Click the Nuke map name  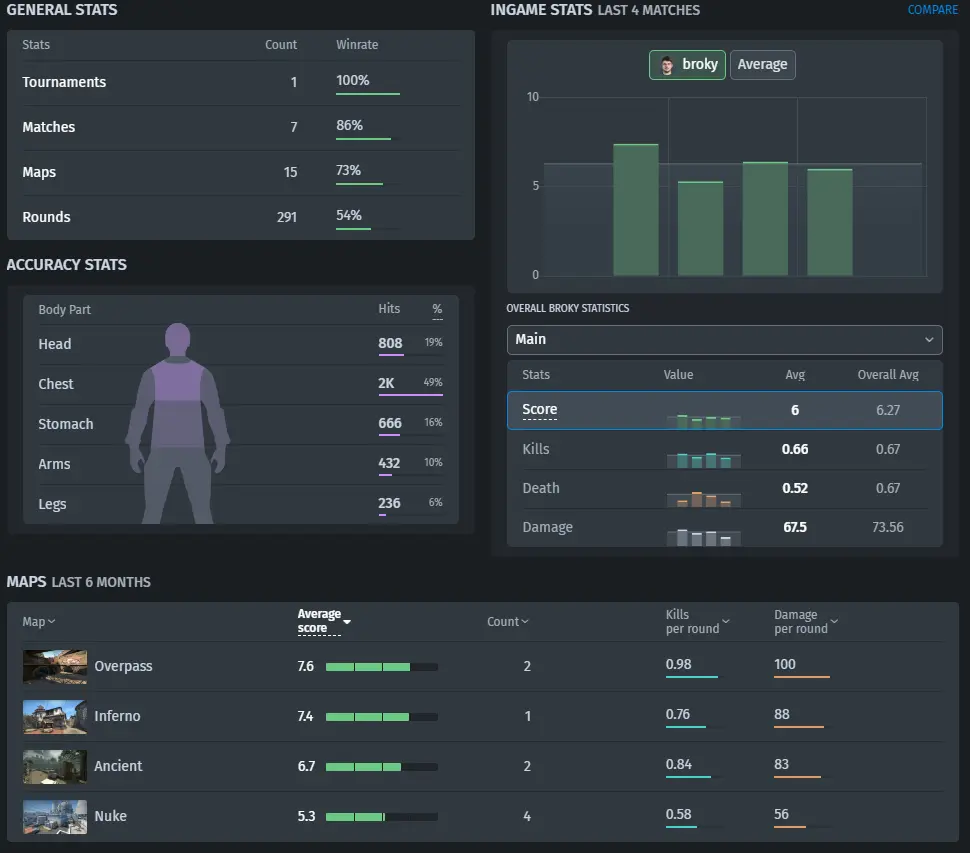pos(110,817)
